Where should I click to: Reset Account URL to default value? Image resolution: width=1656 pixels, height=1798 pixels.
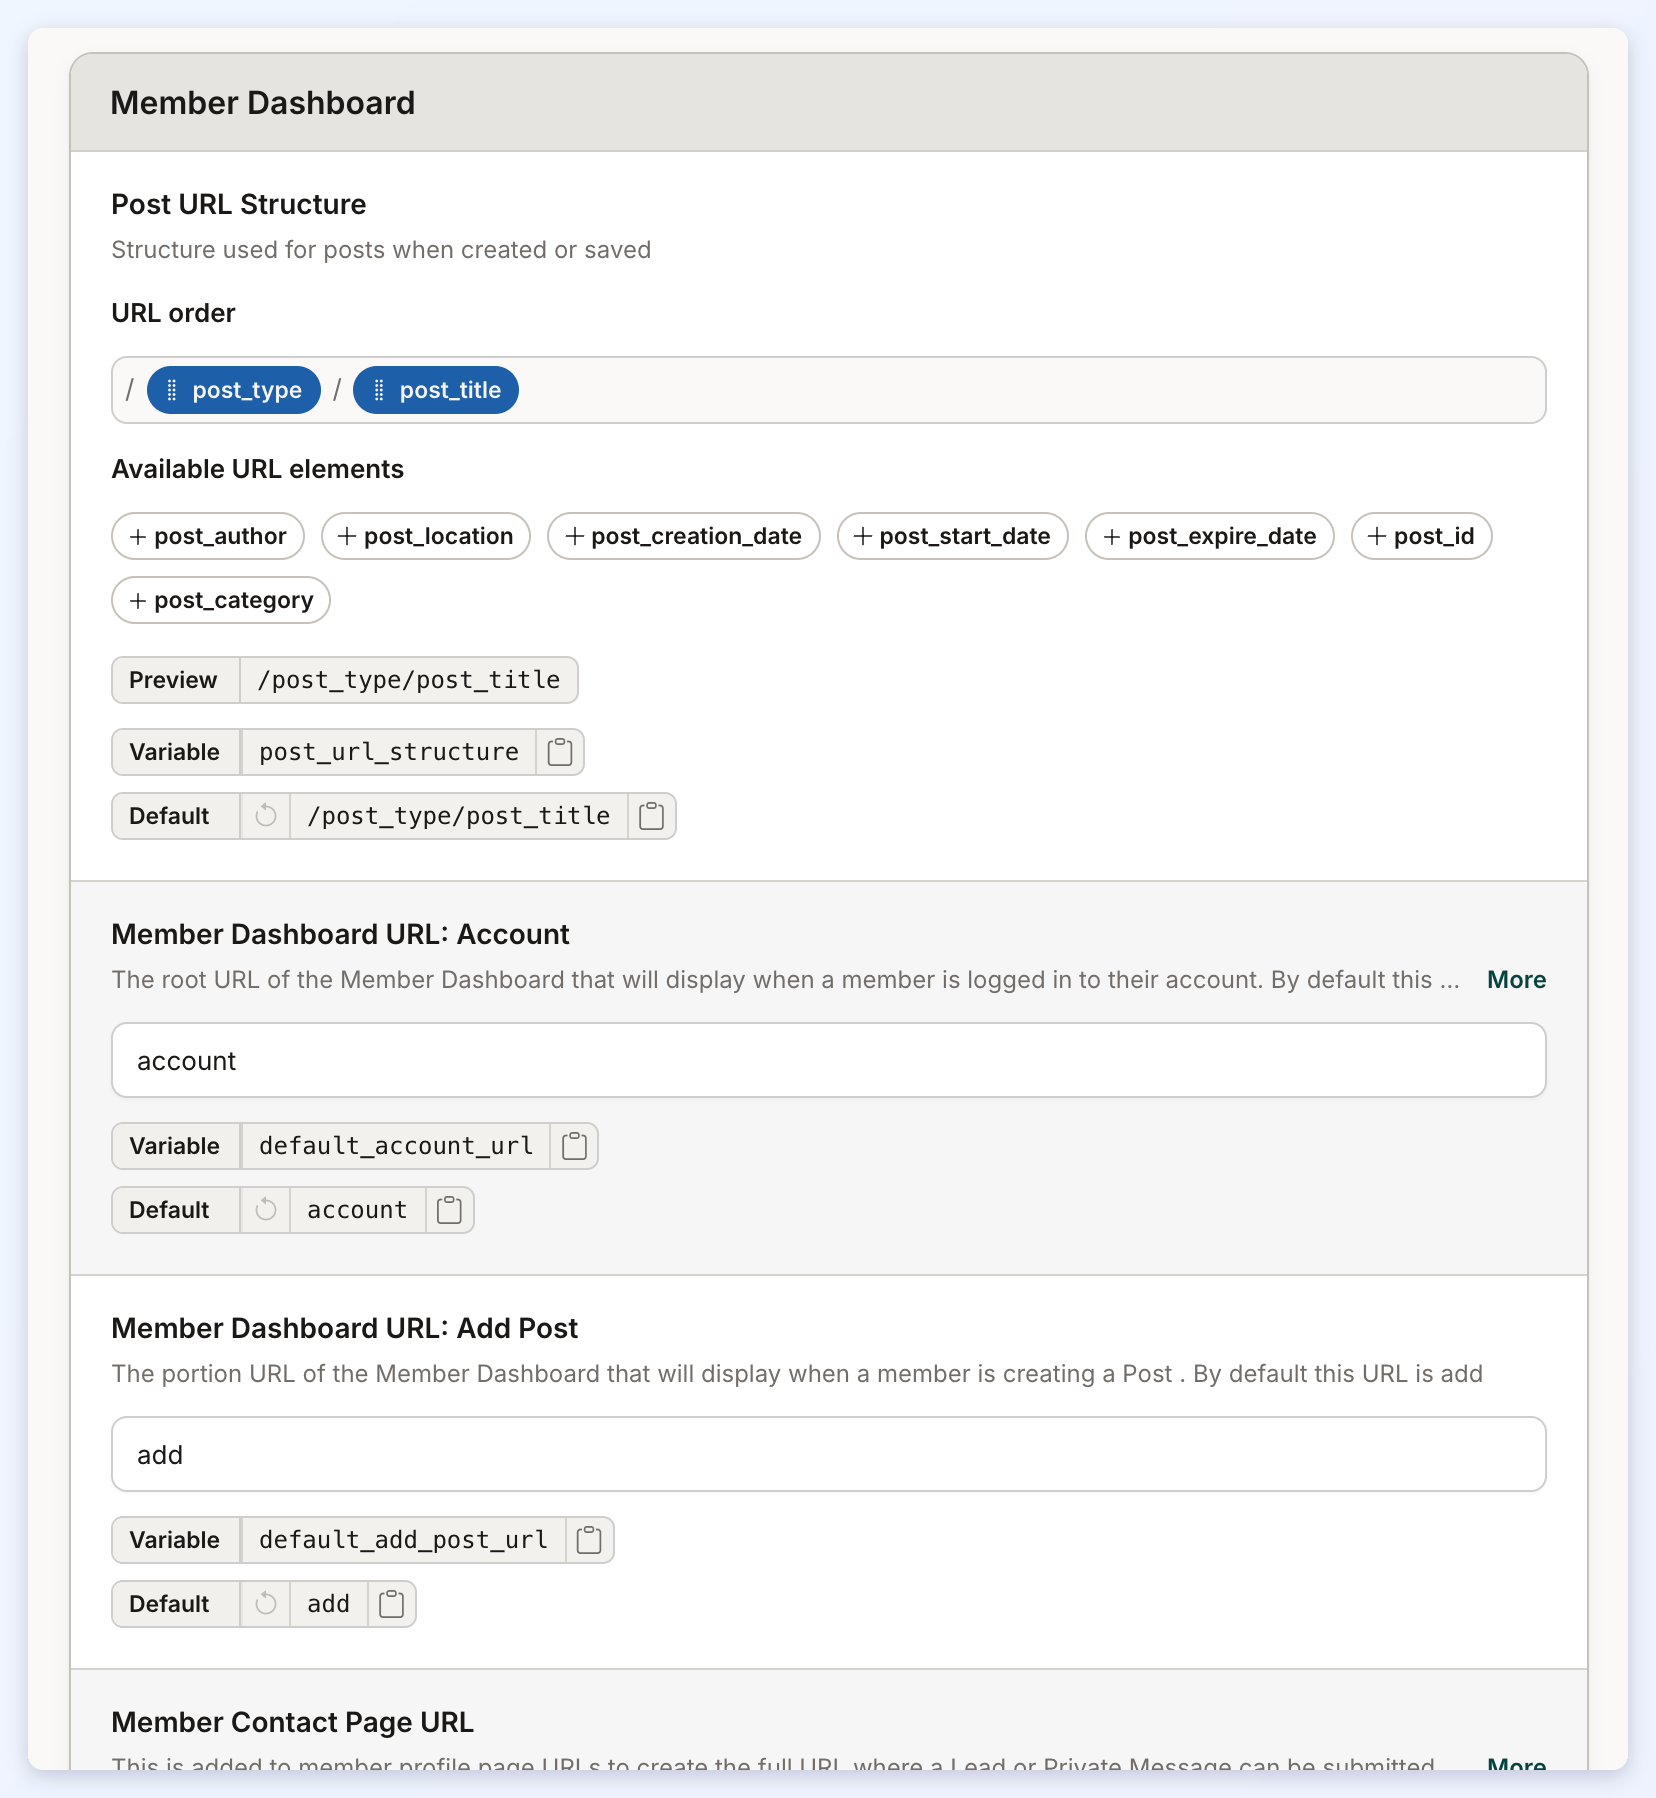pyautogui.click(x=265, y=1210)
